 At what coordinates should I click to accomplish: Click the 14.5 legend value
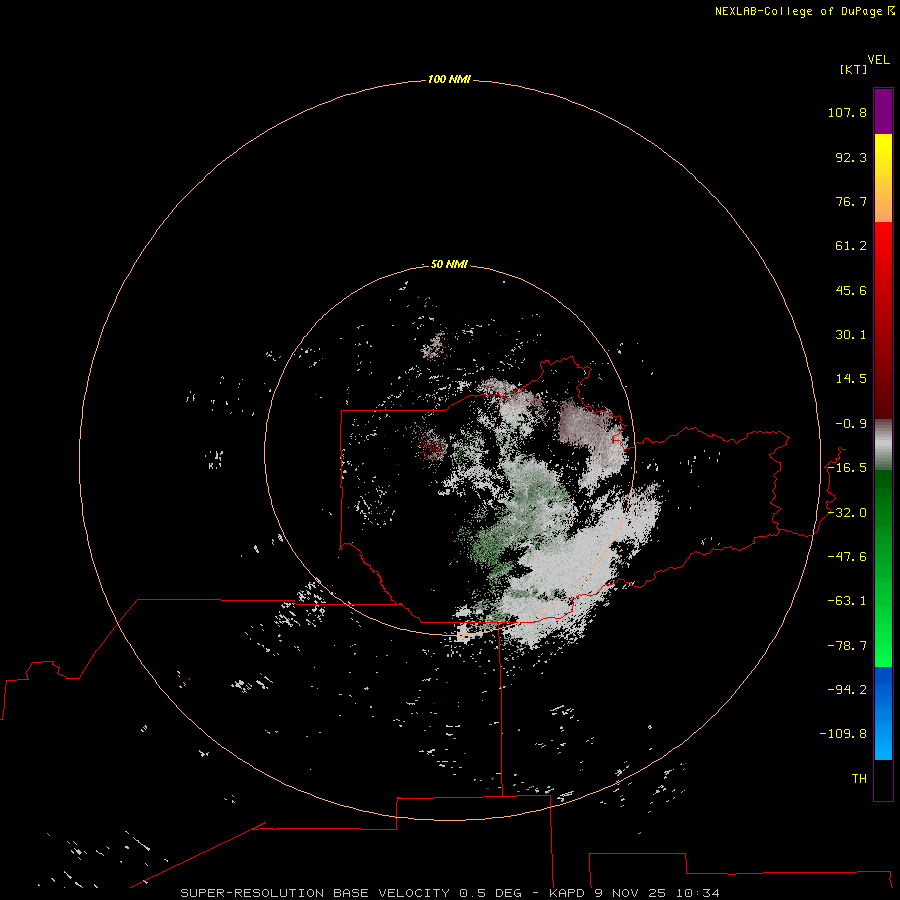click(x=851, y=379)
